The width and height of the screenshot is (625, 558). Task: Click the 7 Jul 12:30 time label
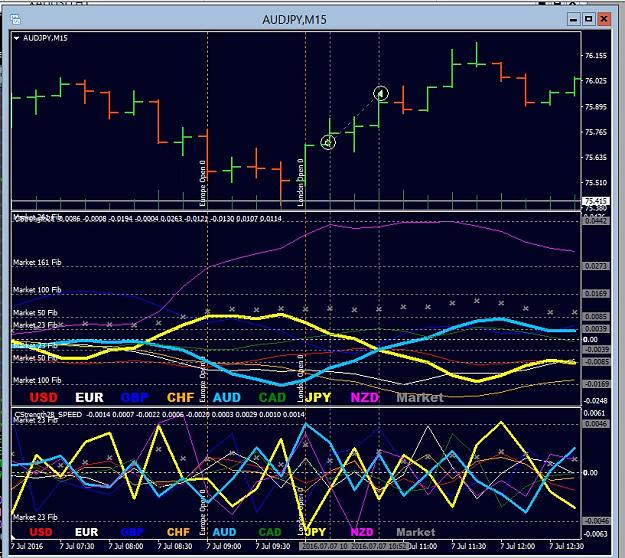click(566, 546)
